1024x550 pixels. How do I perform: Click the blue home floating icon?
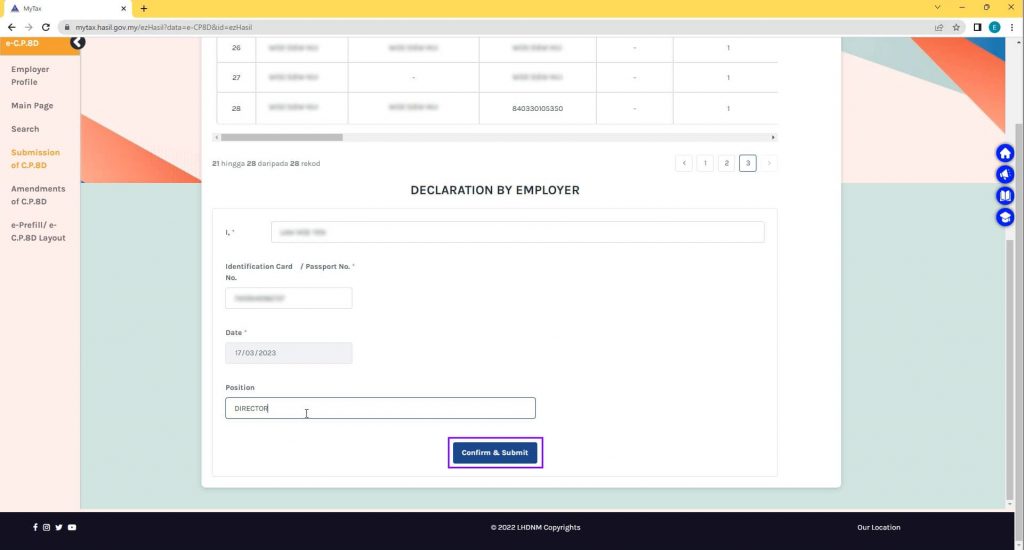point(1005,153)
